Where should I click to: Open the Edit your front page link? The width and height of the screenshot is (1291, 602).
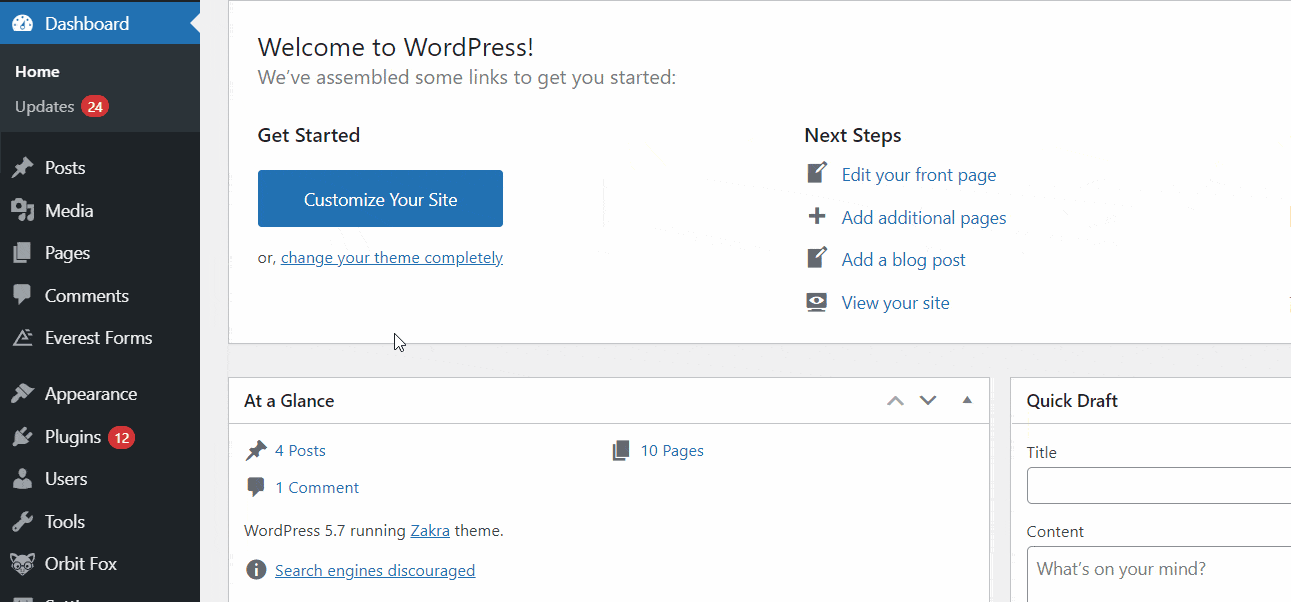[x=919, y=175]
